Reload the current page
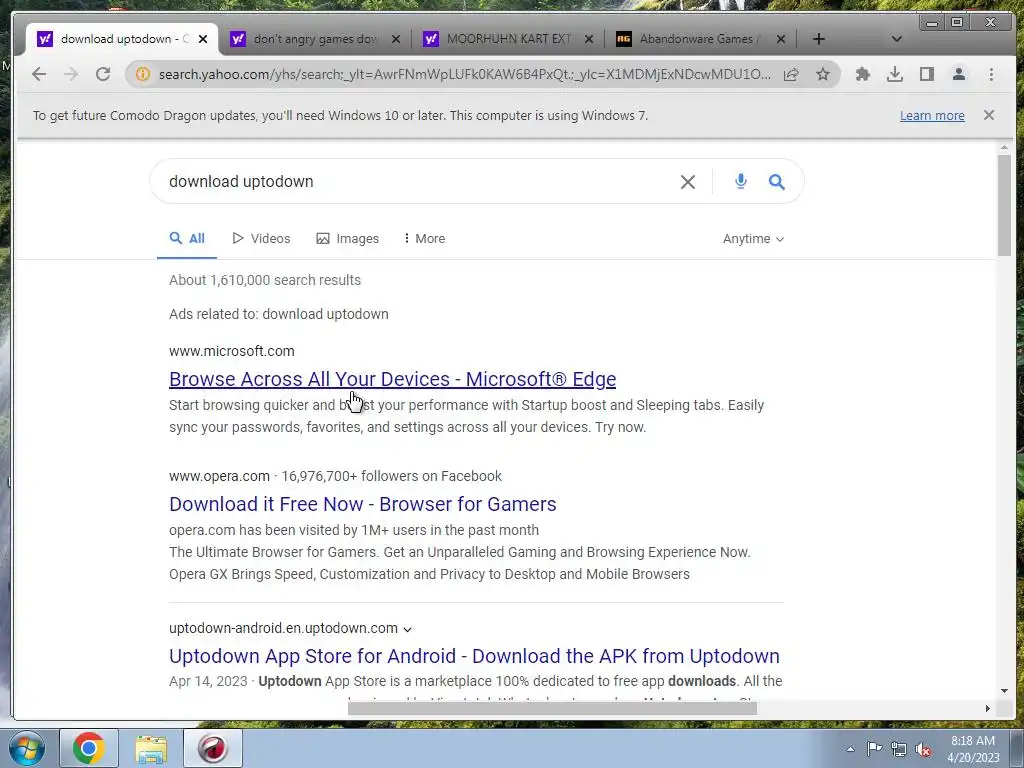The image size is (1024, 768). [103, 74]
